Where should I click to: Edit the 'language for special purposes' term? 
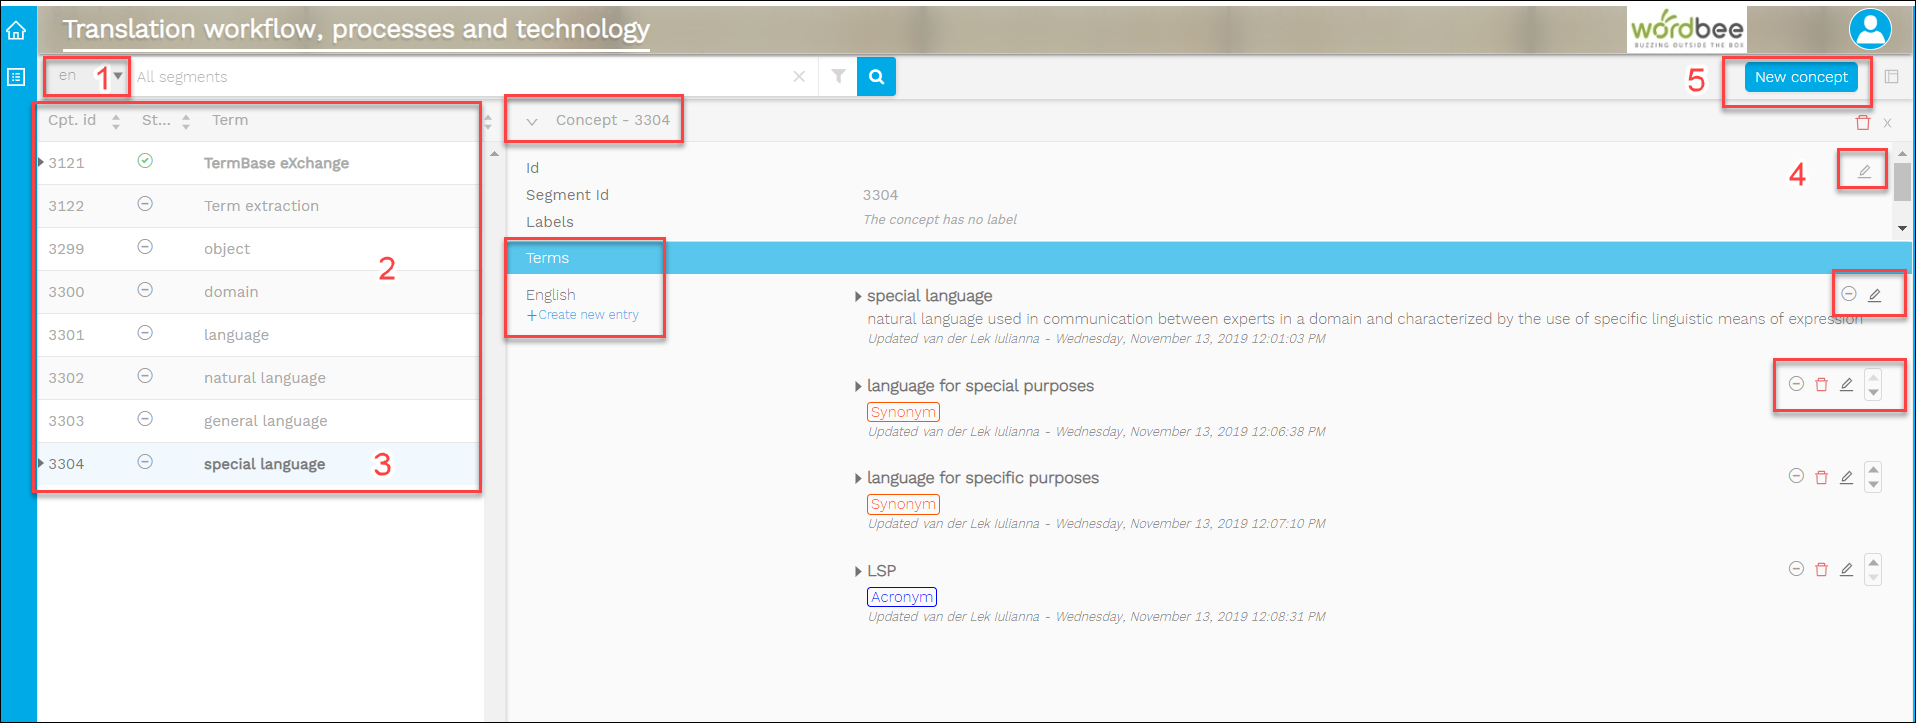coord(1846,384)
